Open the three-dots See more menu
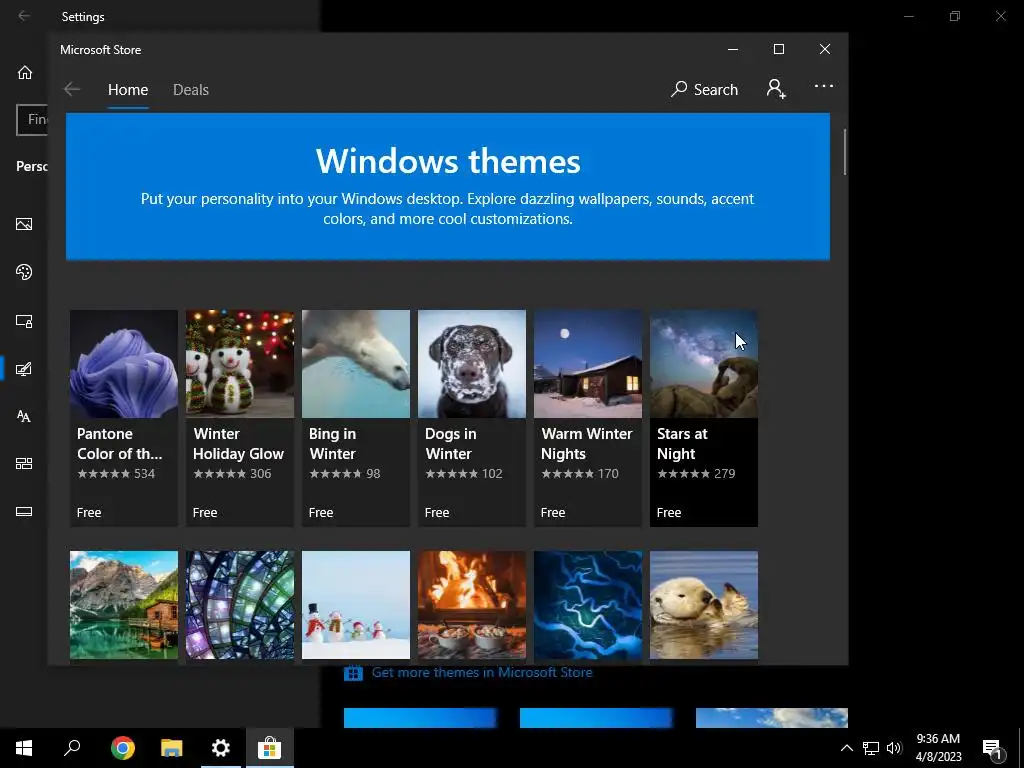 (x=824, y=86)
